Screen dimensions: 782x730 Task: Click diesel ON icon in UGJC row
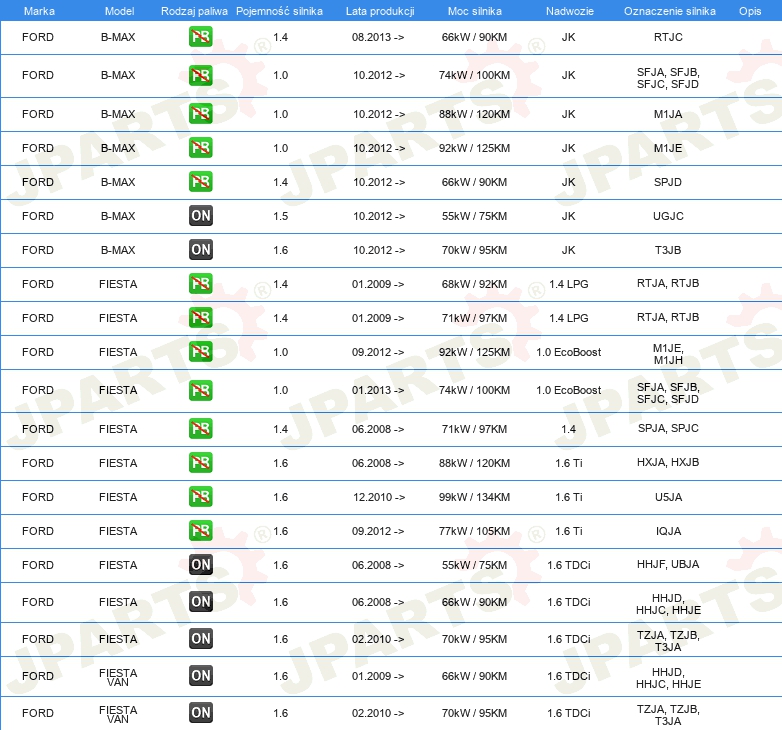click(x=201, y=215)
